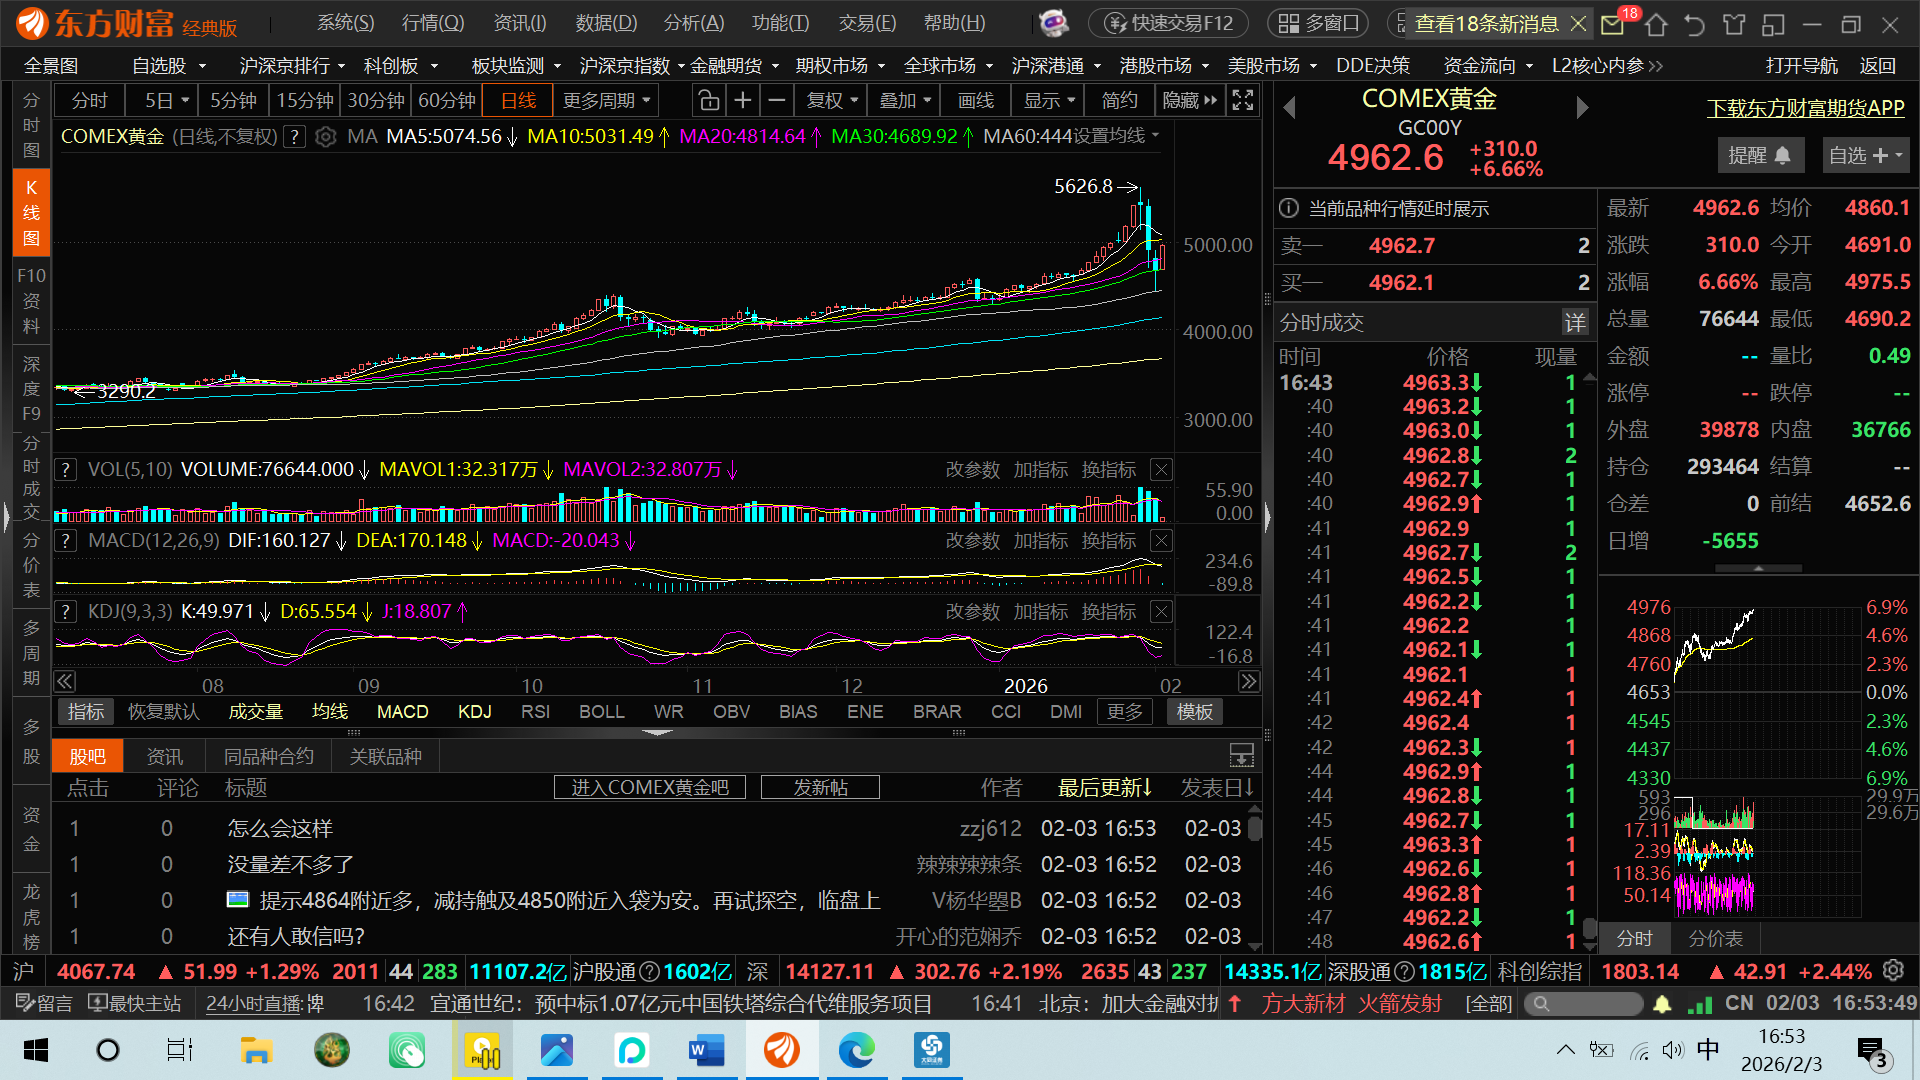
Task: Click 下载东方财富期货APP link
Action: click(x=1805, y=108)
